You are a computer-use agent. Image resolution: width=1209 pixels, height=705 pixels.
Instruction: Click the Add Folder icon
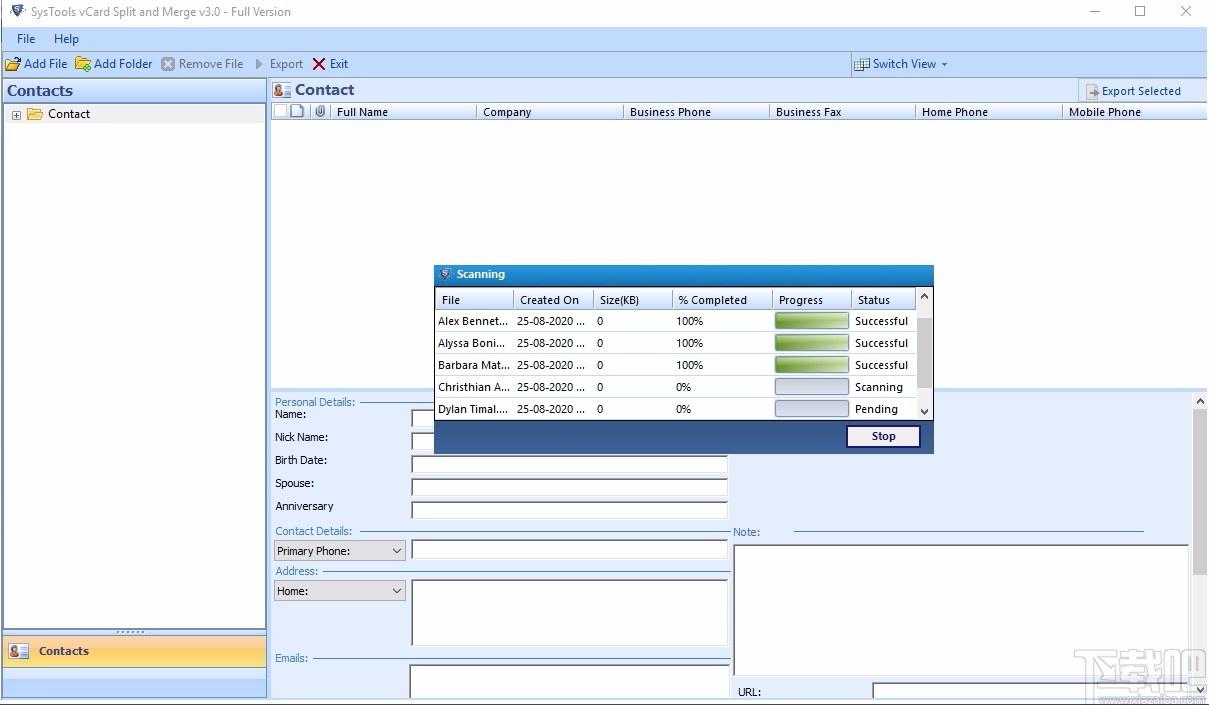click(x=83, y=64)
